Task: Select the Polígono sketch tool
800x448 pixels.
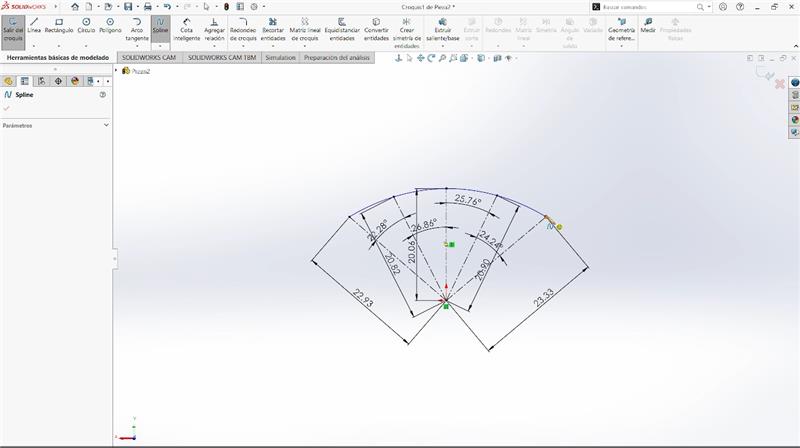Action: [110, 26]
